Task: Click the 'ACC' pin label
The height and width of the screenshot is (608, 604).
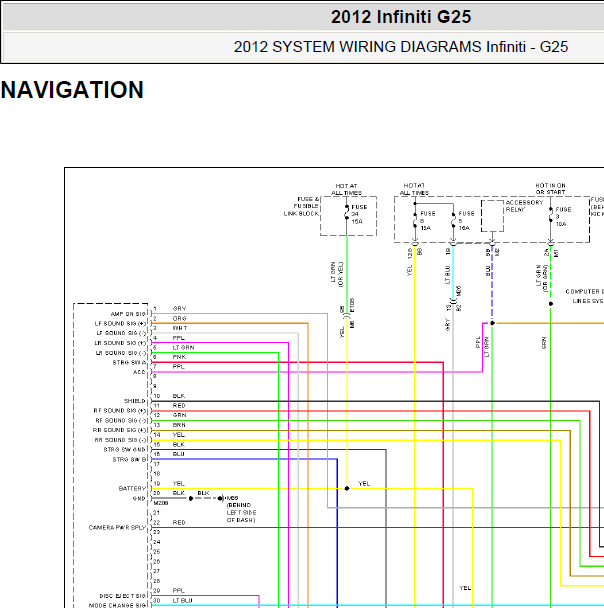Action: coord(139,372)
